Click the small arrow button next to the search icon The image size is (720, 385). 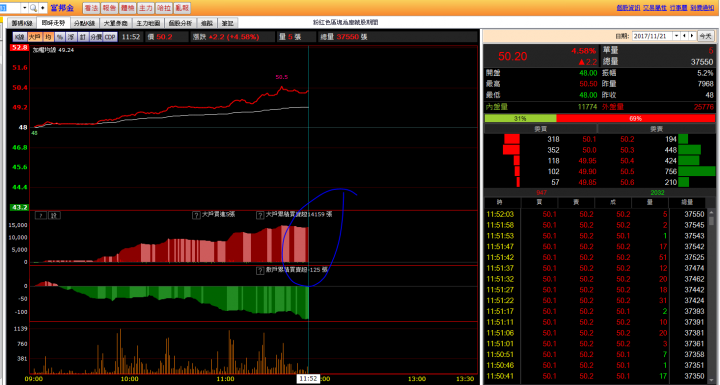pyautogui.click(x=43, y=8)
